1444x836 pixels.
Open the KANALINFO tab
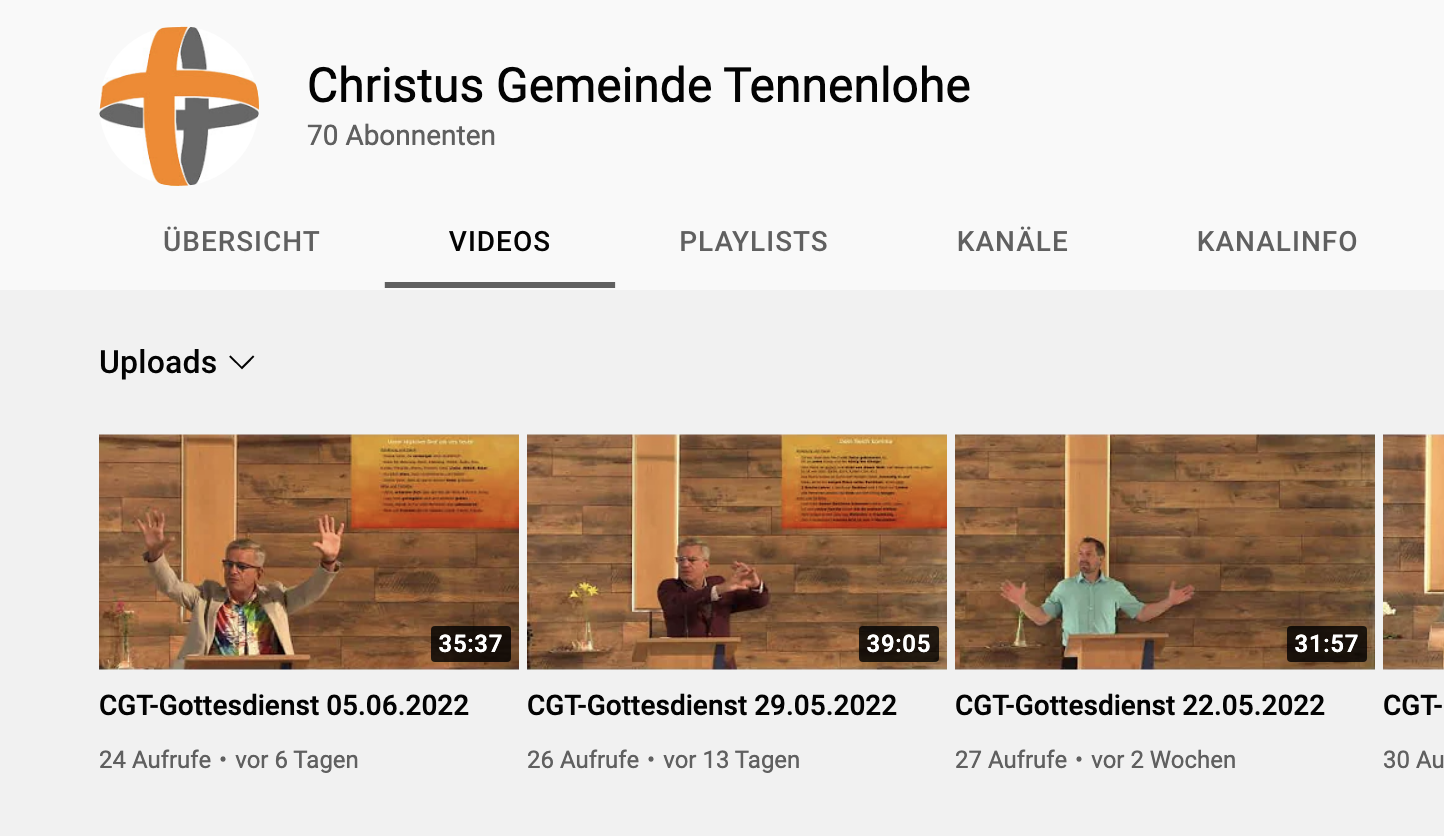1277,242
